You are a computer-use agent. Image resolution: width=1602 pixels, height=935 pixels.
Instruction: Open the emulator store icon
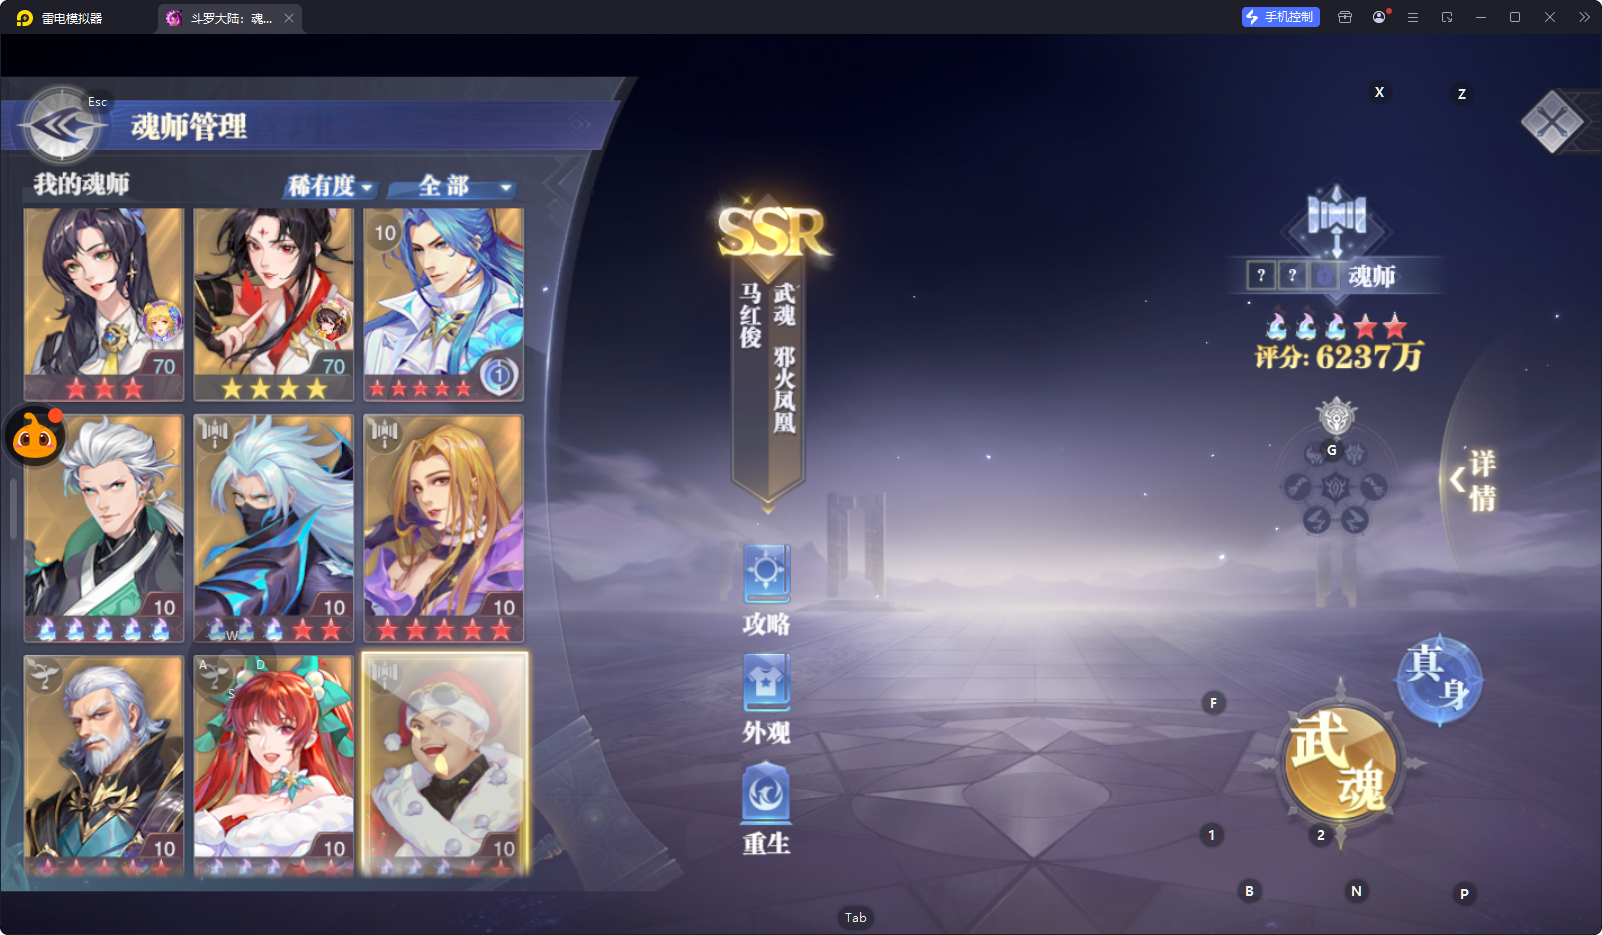click(1345, 17)
